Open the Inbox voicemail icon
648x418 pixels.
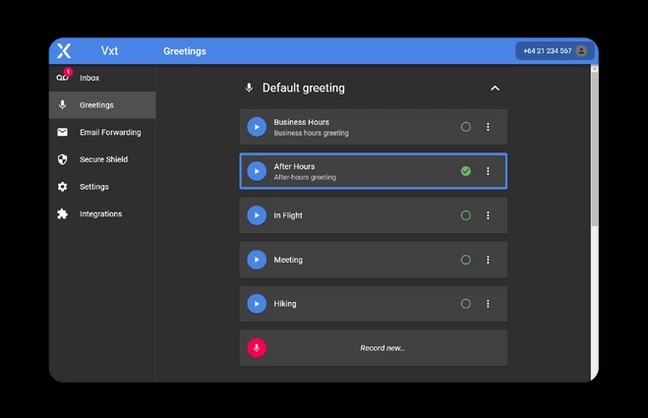click(x=62, y=78)
